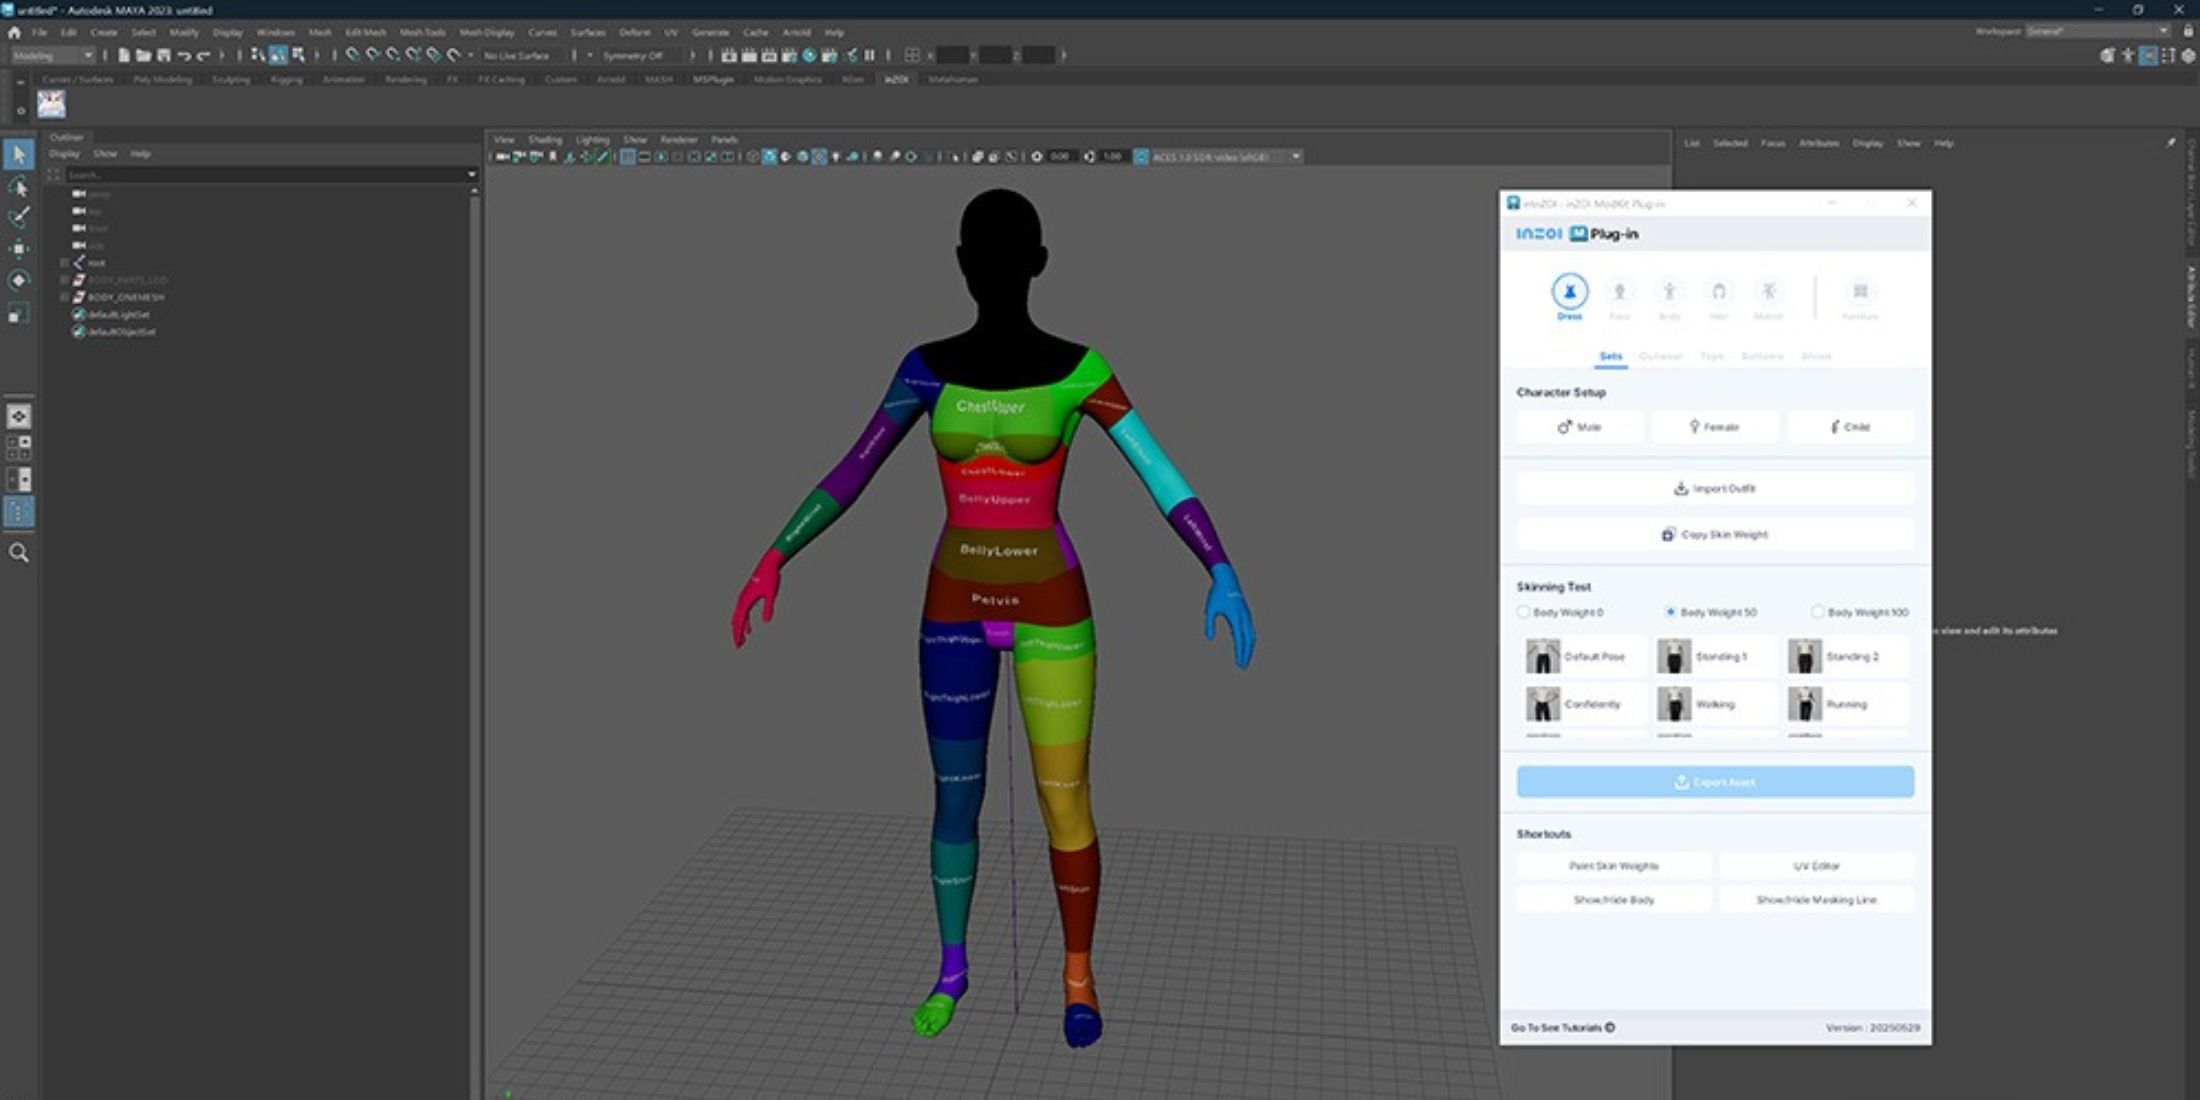Select the Face category icon in inZOI plug-in
This screenshot has height=1100, width=2200.
[x=1619, y=291]
